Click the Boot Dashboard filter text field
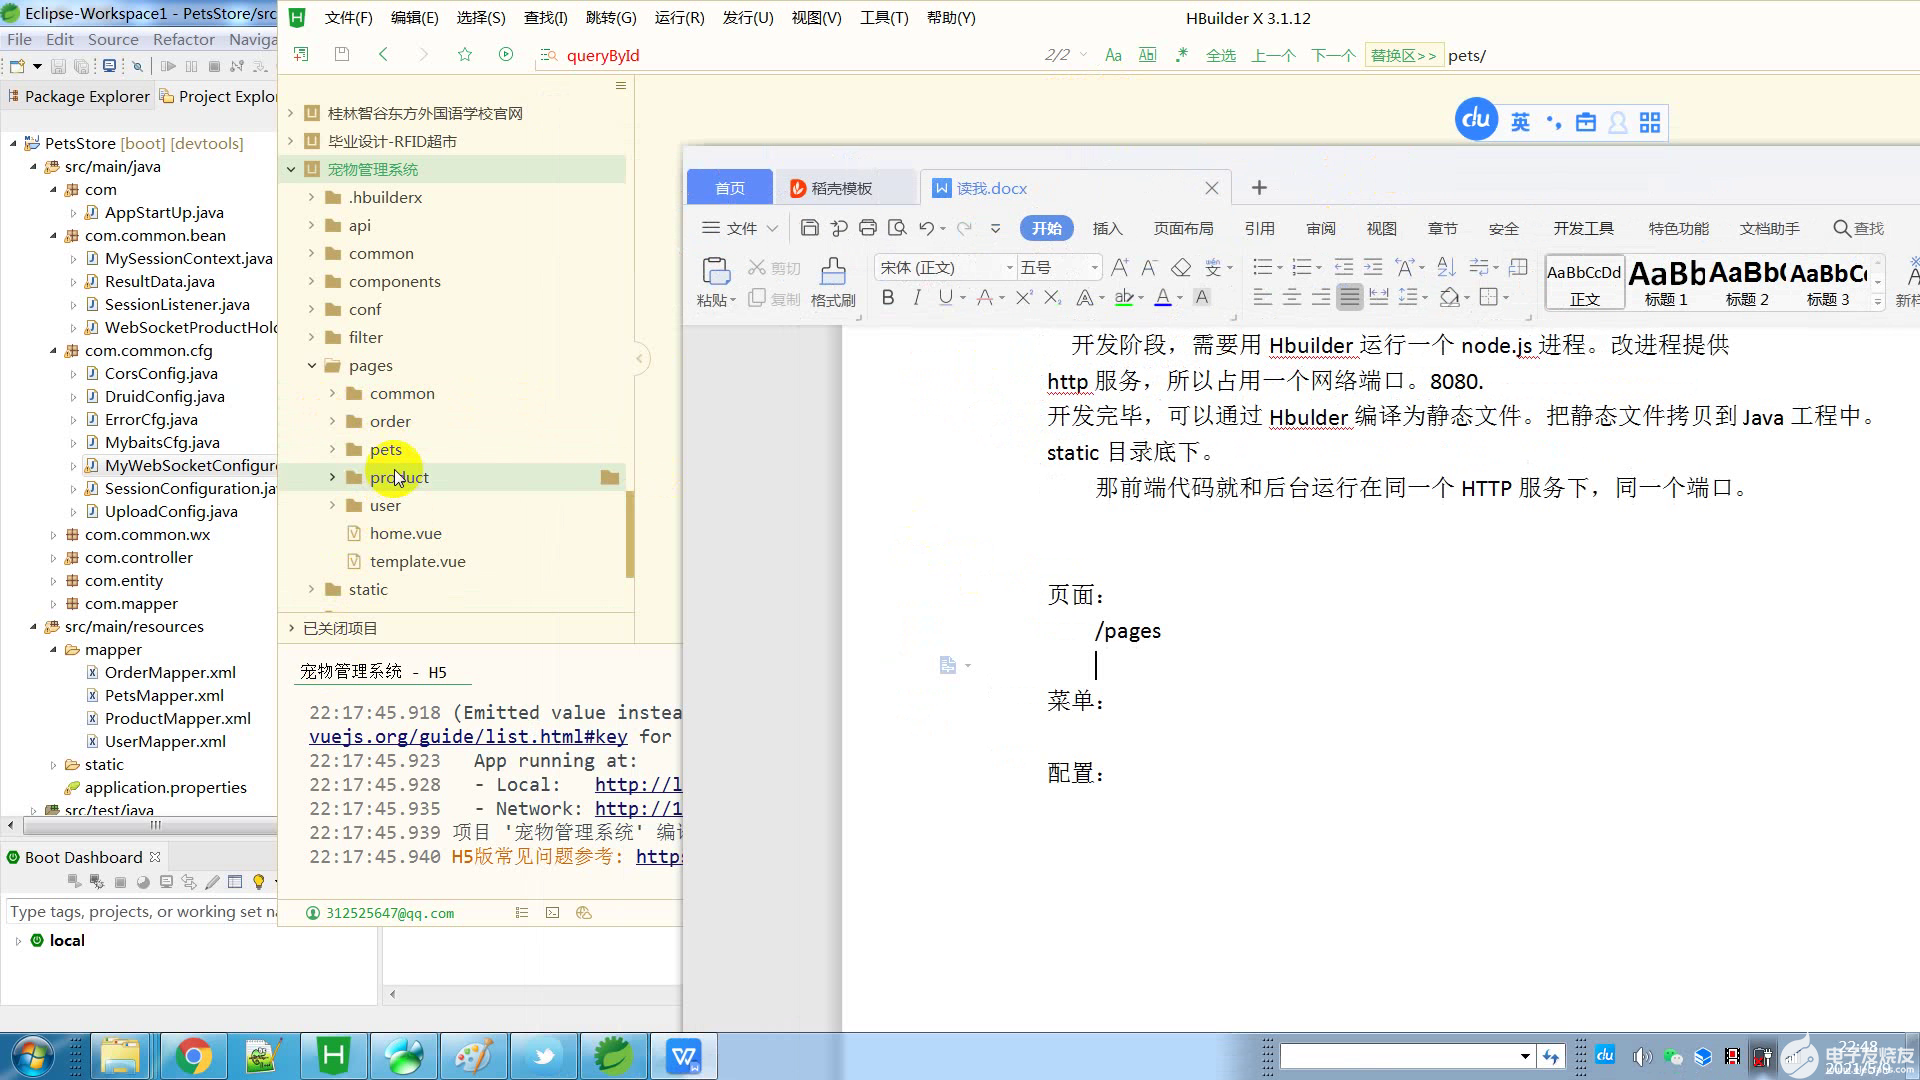Screen dimensions: 1920x1080 (140, 911)
